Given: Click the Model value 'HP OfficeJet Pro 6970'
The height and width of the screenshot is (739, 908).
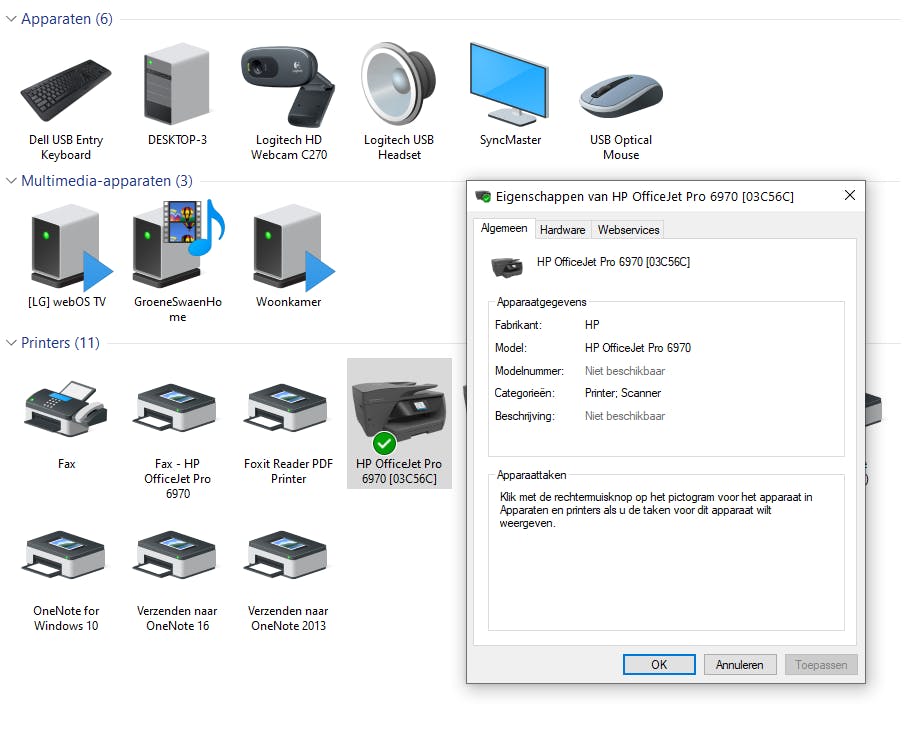Looking at the screenshot, I should pos(638,347).
